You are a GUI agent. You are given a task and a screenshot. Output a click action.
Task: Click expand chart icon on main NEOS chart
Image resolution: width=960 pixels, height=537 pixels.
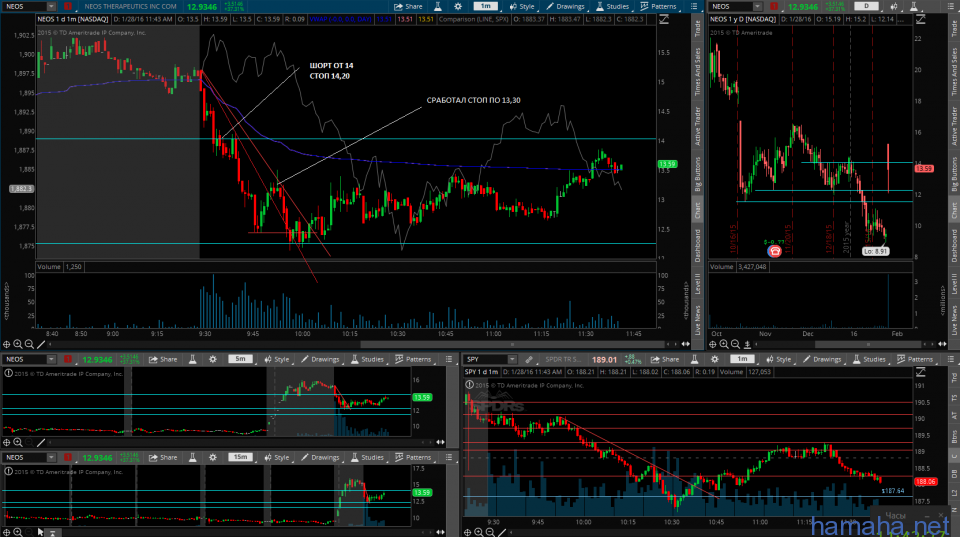tap(664, 20)
